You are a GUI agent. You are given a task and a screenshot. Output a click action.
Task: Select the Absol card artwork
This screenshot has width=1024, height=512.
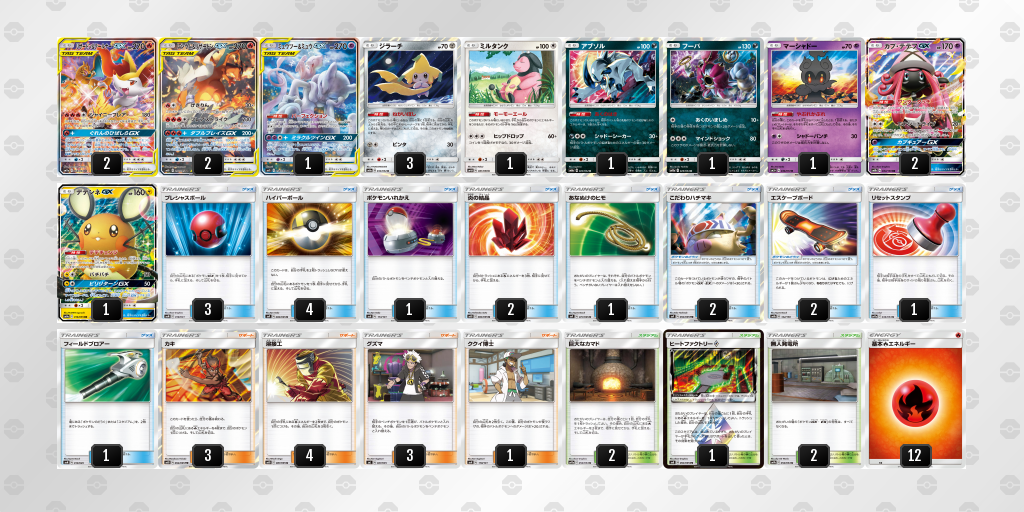(x=611, y=77)
